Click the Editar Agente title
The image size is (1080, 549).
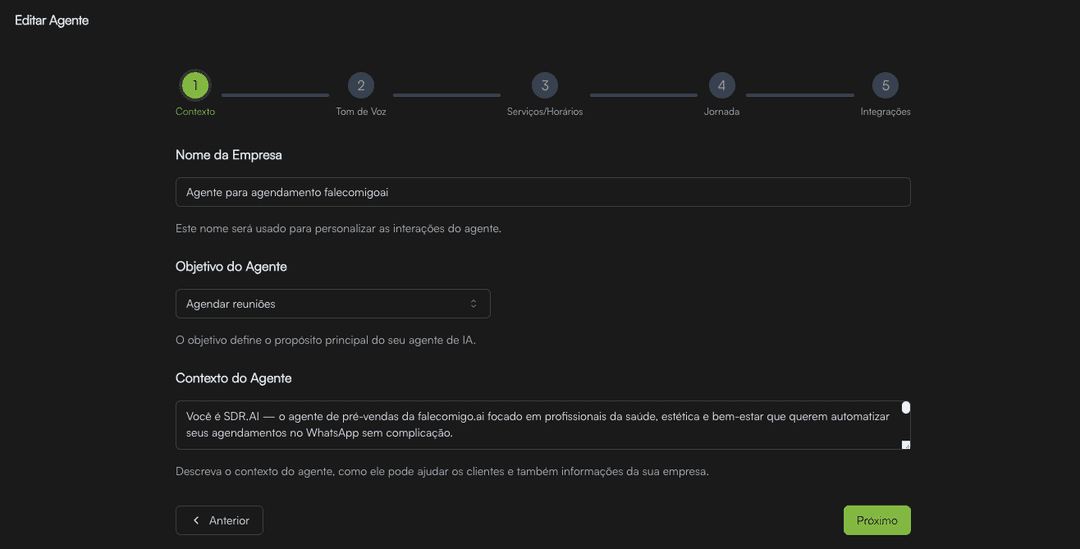coord(52,21)
